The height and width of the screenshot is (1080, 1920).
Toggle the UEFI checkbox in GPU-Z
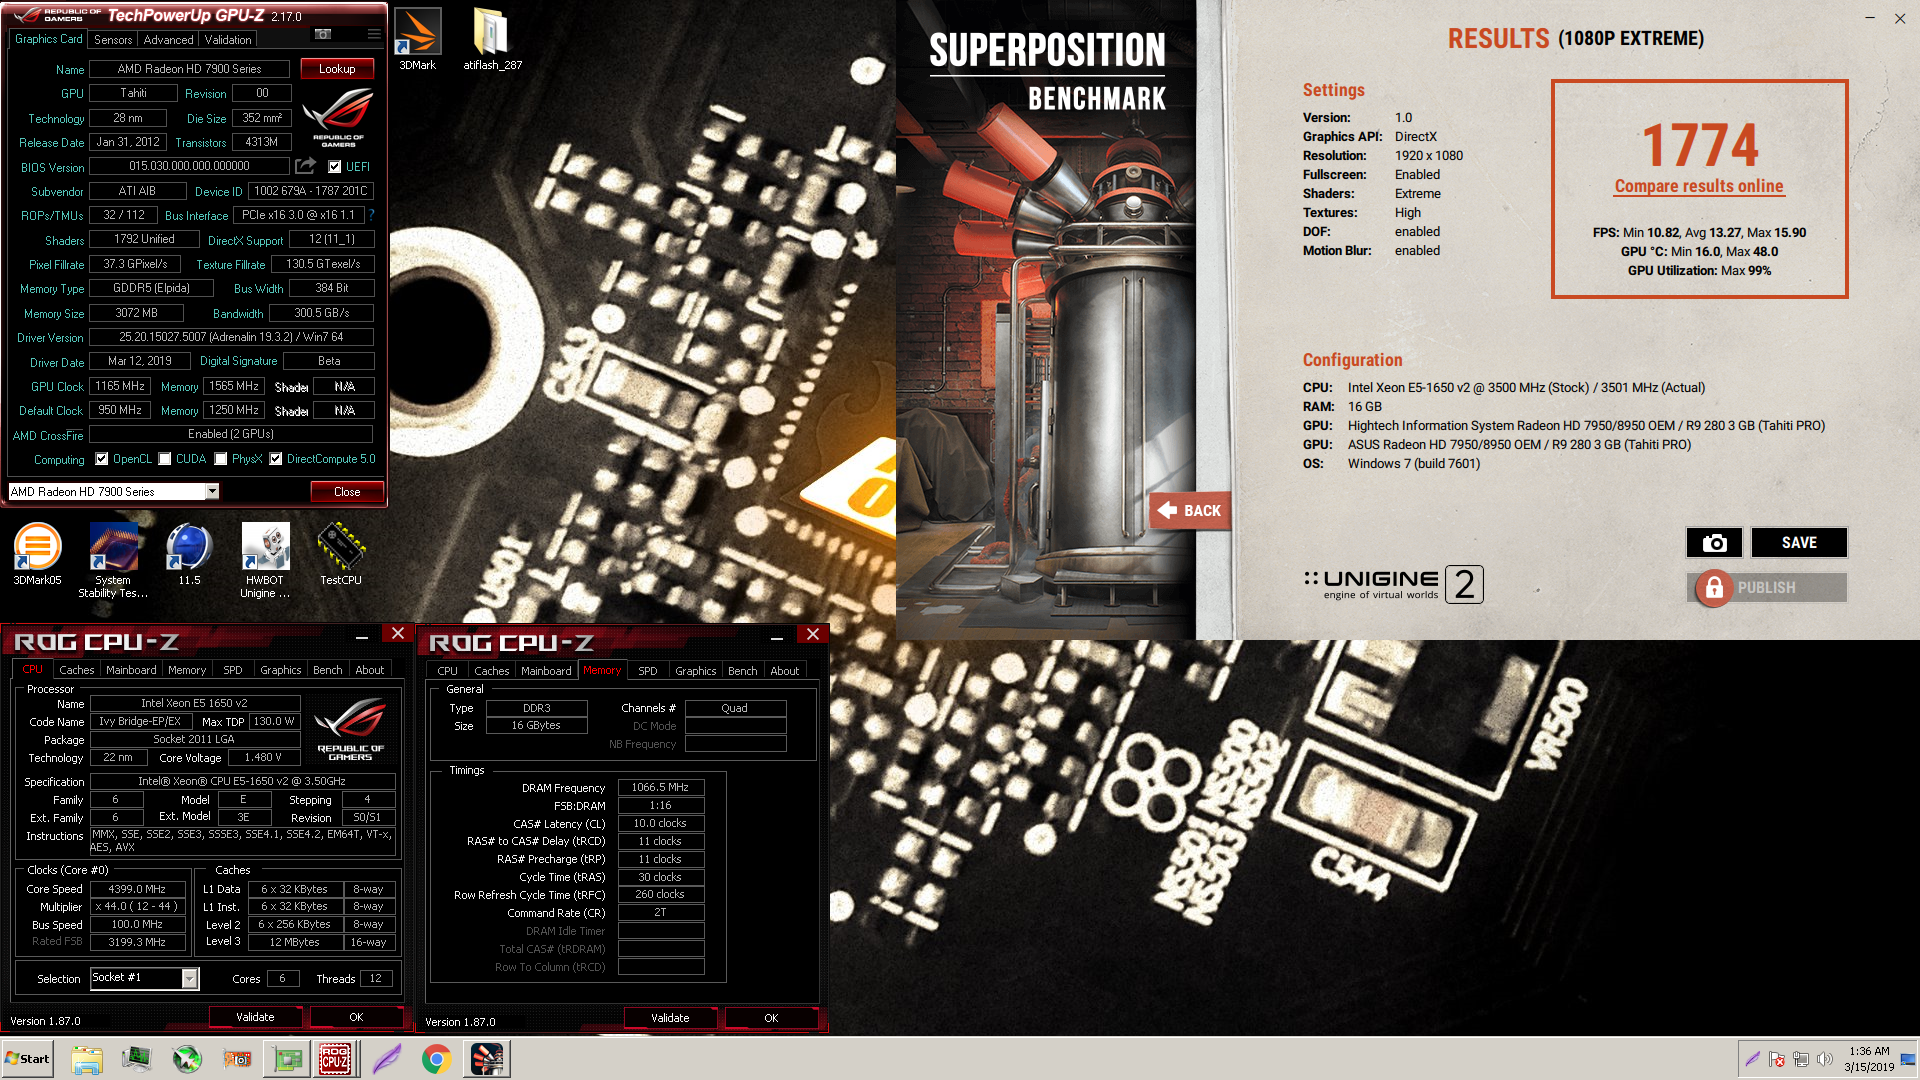[x=335, y=167]
